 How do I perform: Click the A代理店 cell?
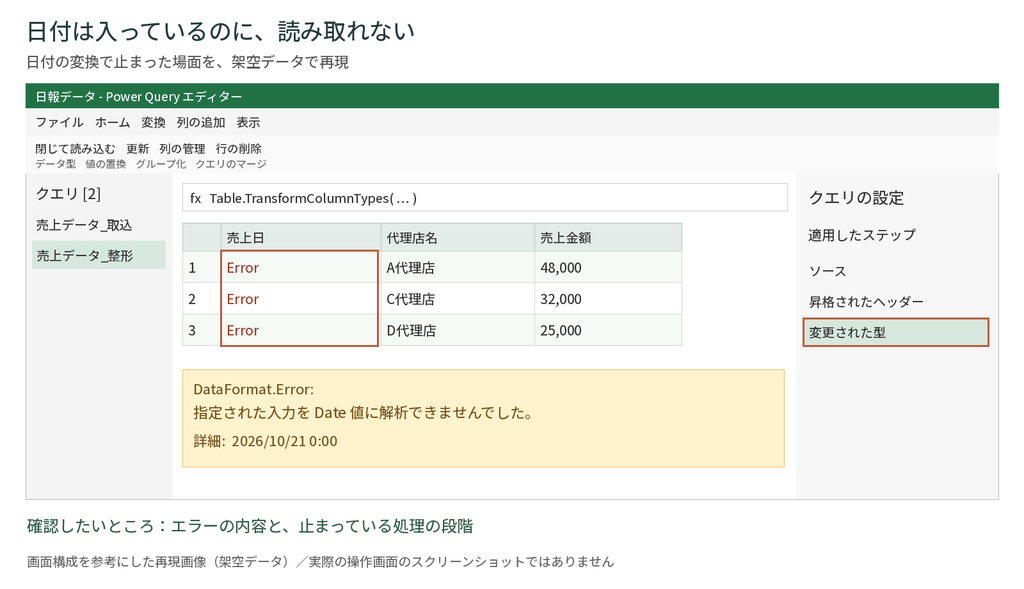coord(458,268)
